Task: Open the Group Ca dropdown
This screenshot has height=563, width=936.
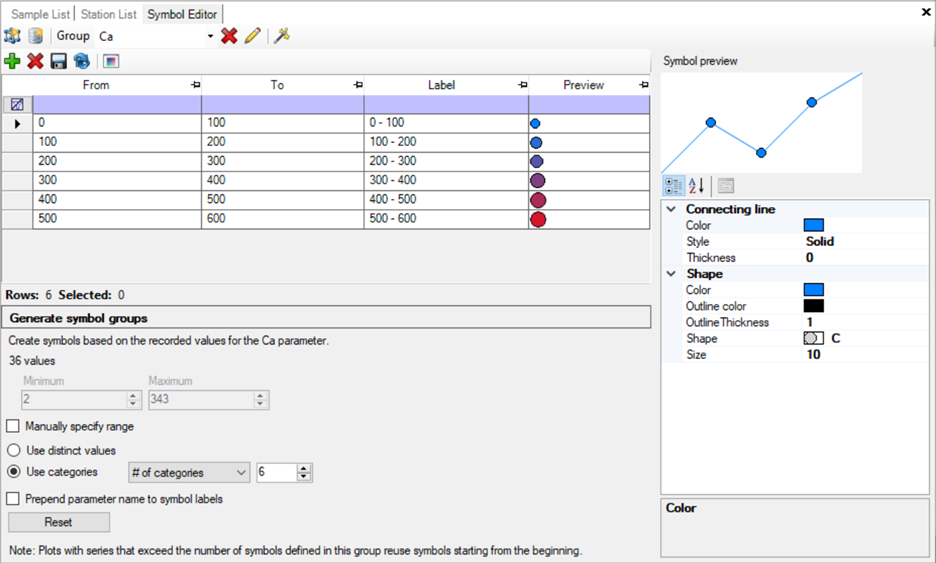Action: point(210,36)
